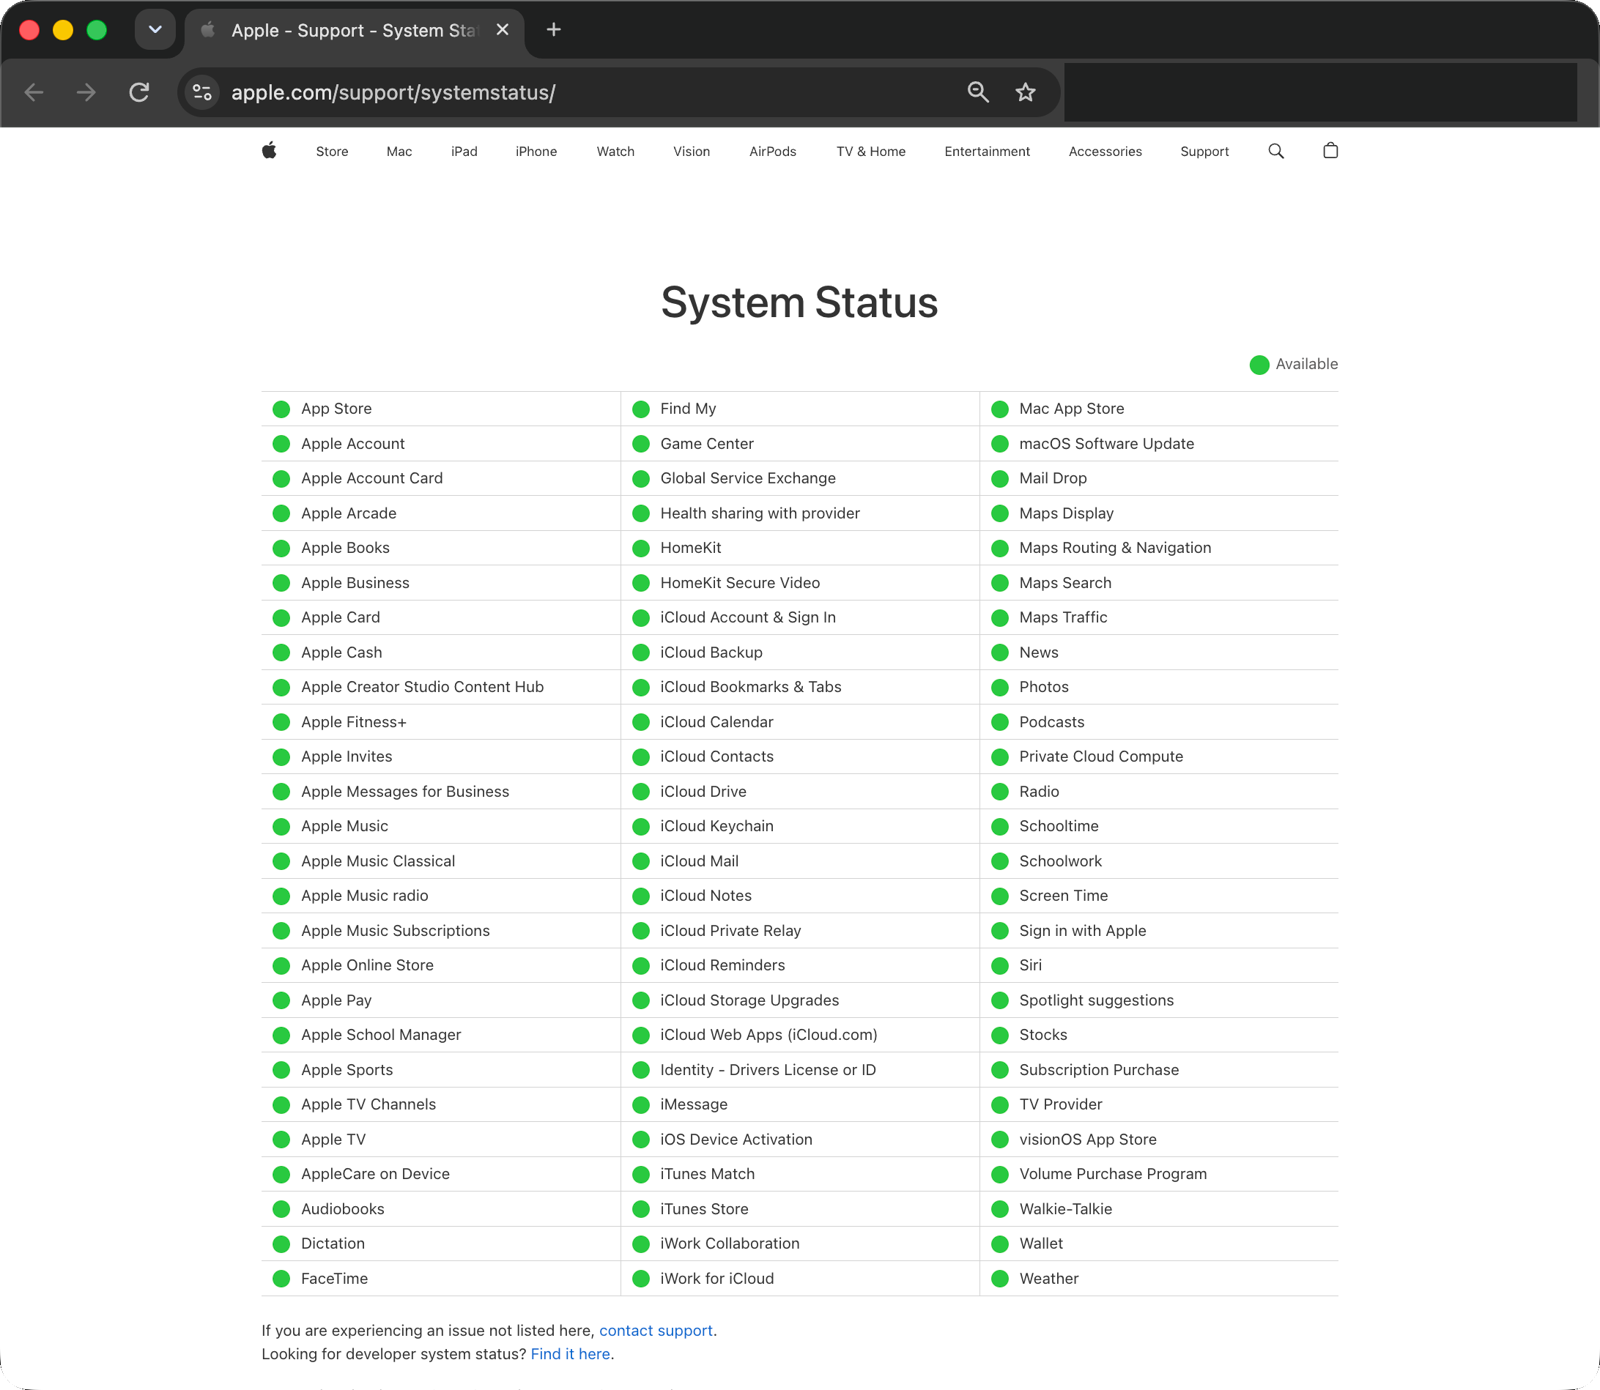Follow the 'Find it here' developer status link

click(x=570, y=1355)
